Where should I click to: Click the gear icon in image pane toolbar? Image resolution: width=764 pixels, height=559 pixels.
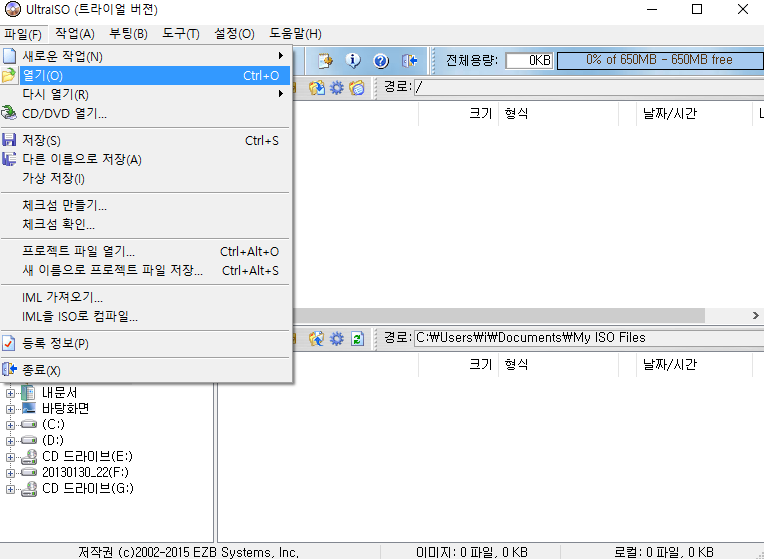337,88
